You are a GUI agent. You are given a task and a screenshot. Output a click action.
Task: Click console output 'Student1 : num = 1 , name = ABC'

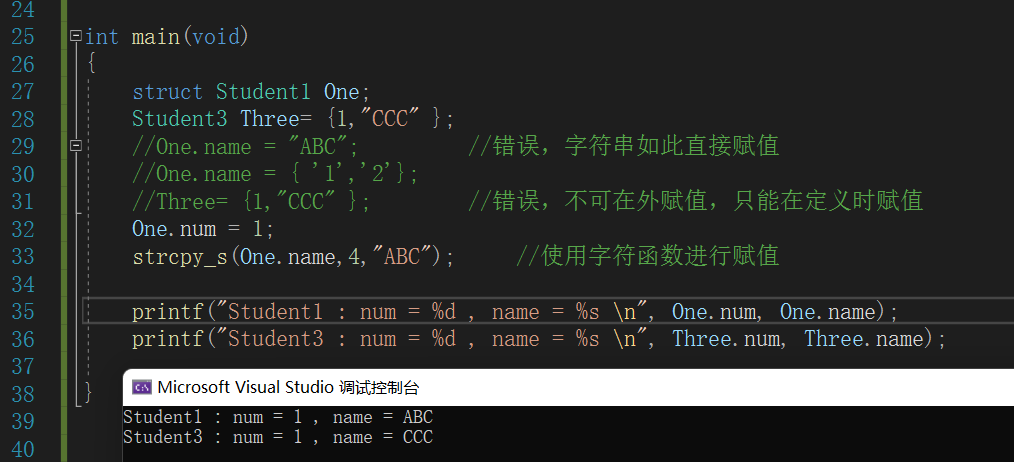click(x=278, y=417)
